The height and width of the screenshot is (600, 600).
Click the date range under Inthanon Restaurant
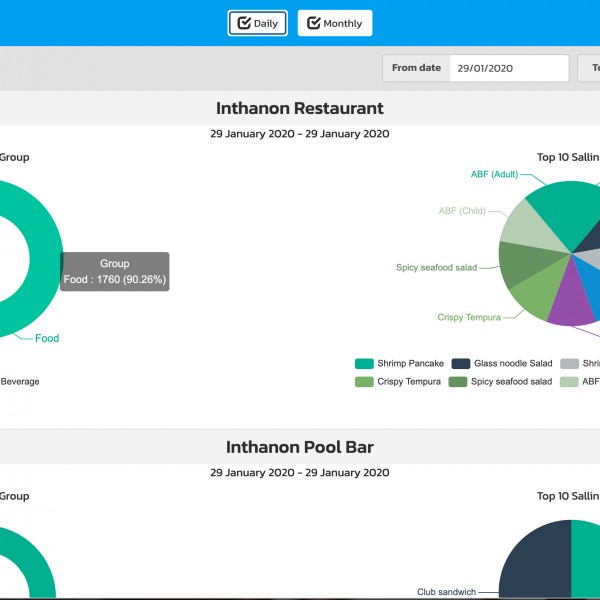[300, 134]
